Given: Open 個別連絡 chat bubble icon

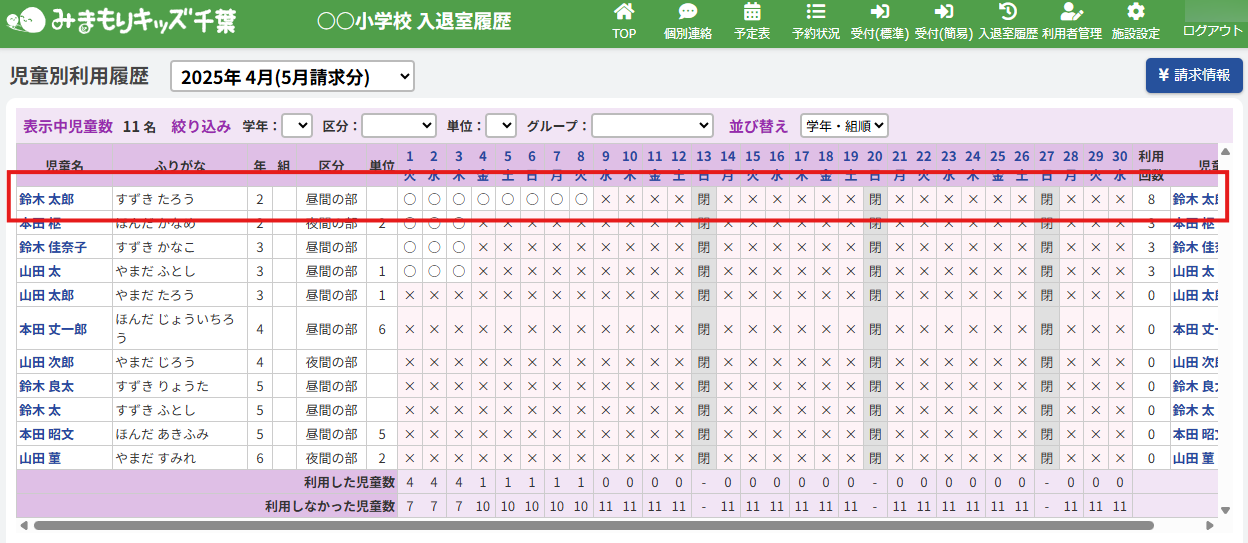Looking at the screenshot, I should [x=688, y=13].
